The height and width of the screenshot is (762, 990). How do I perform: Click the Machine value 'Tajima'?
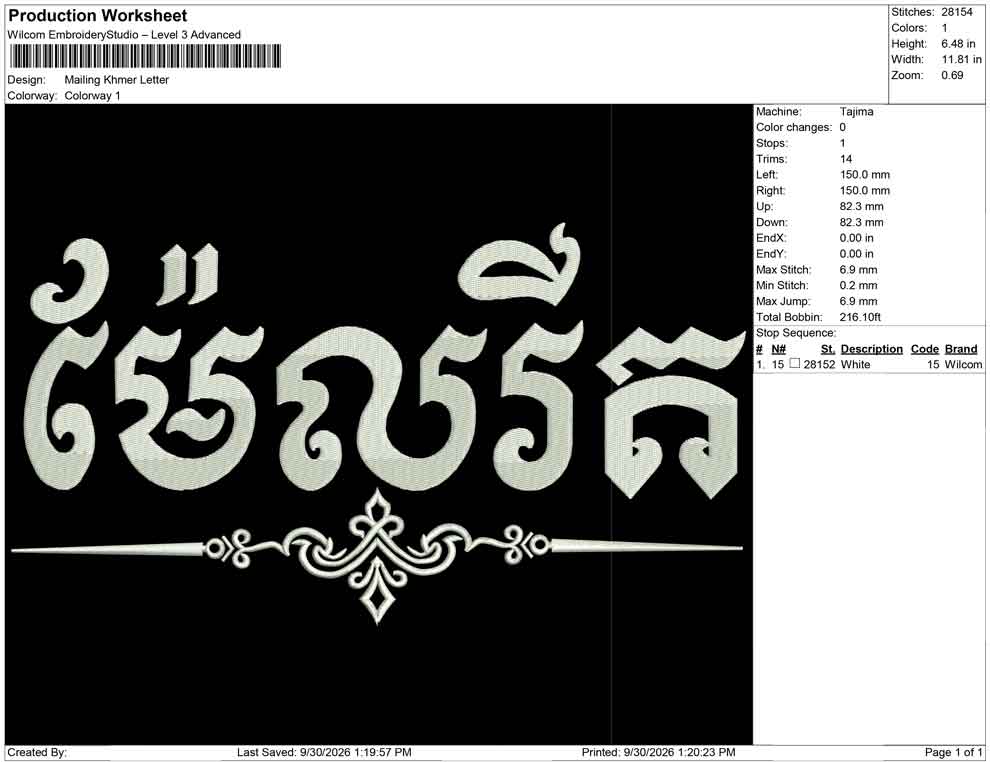(857, 112)
